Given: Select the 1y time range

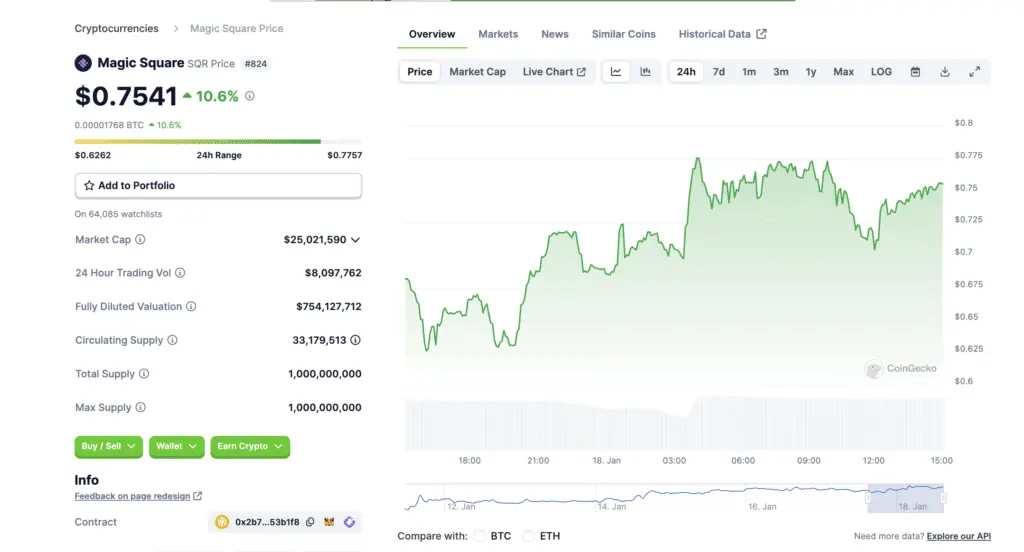Looking at the screenshot, I should (810, 72).
